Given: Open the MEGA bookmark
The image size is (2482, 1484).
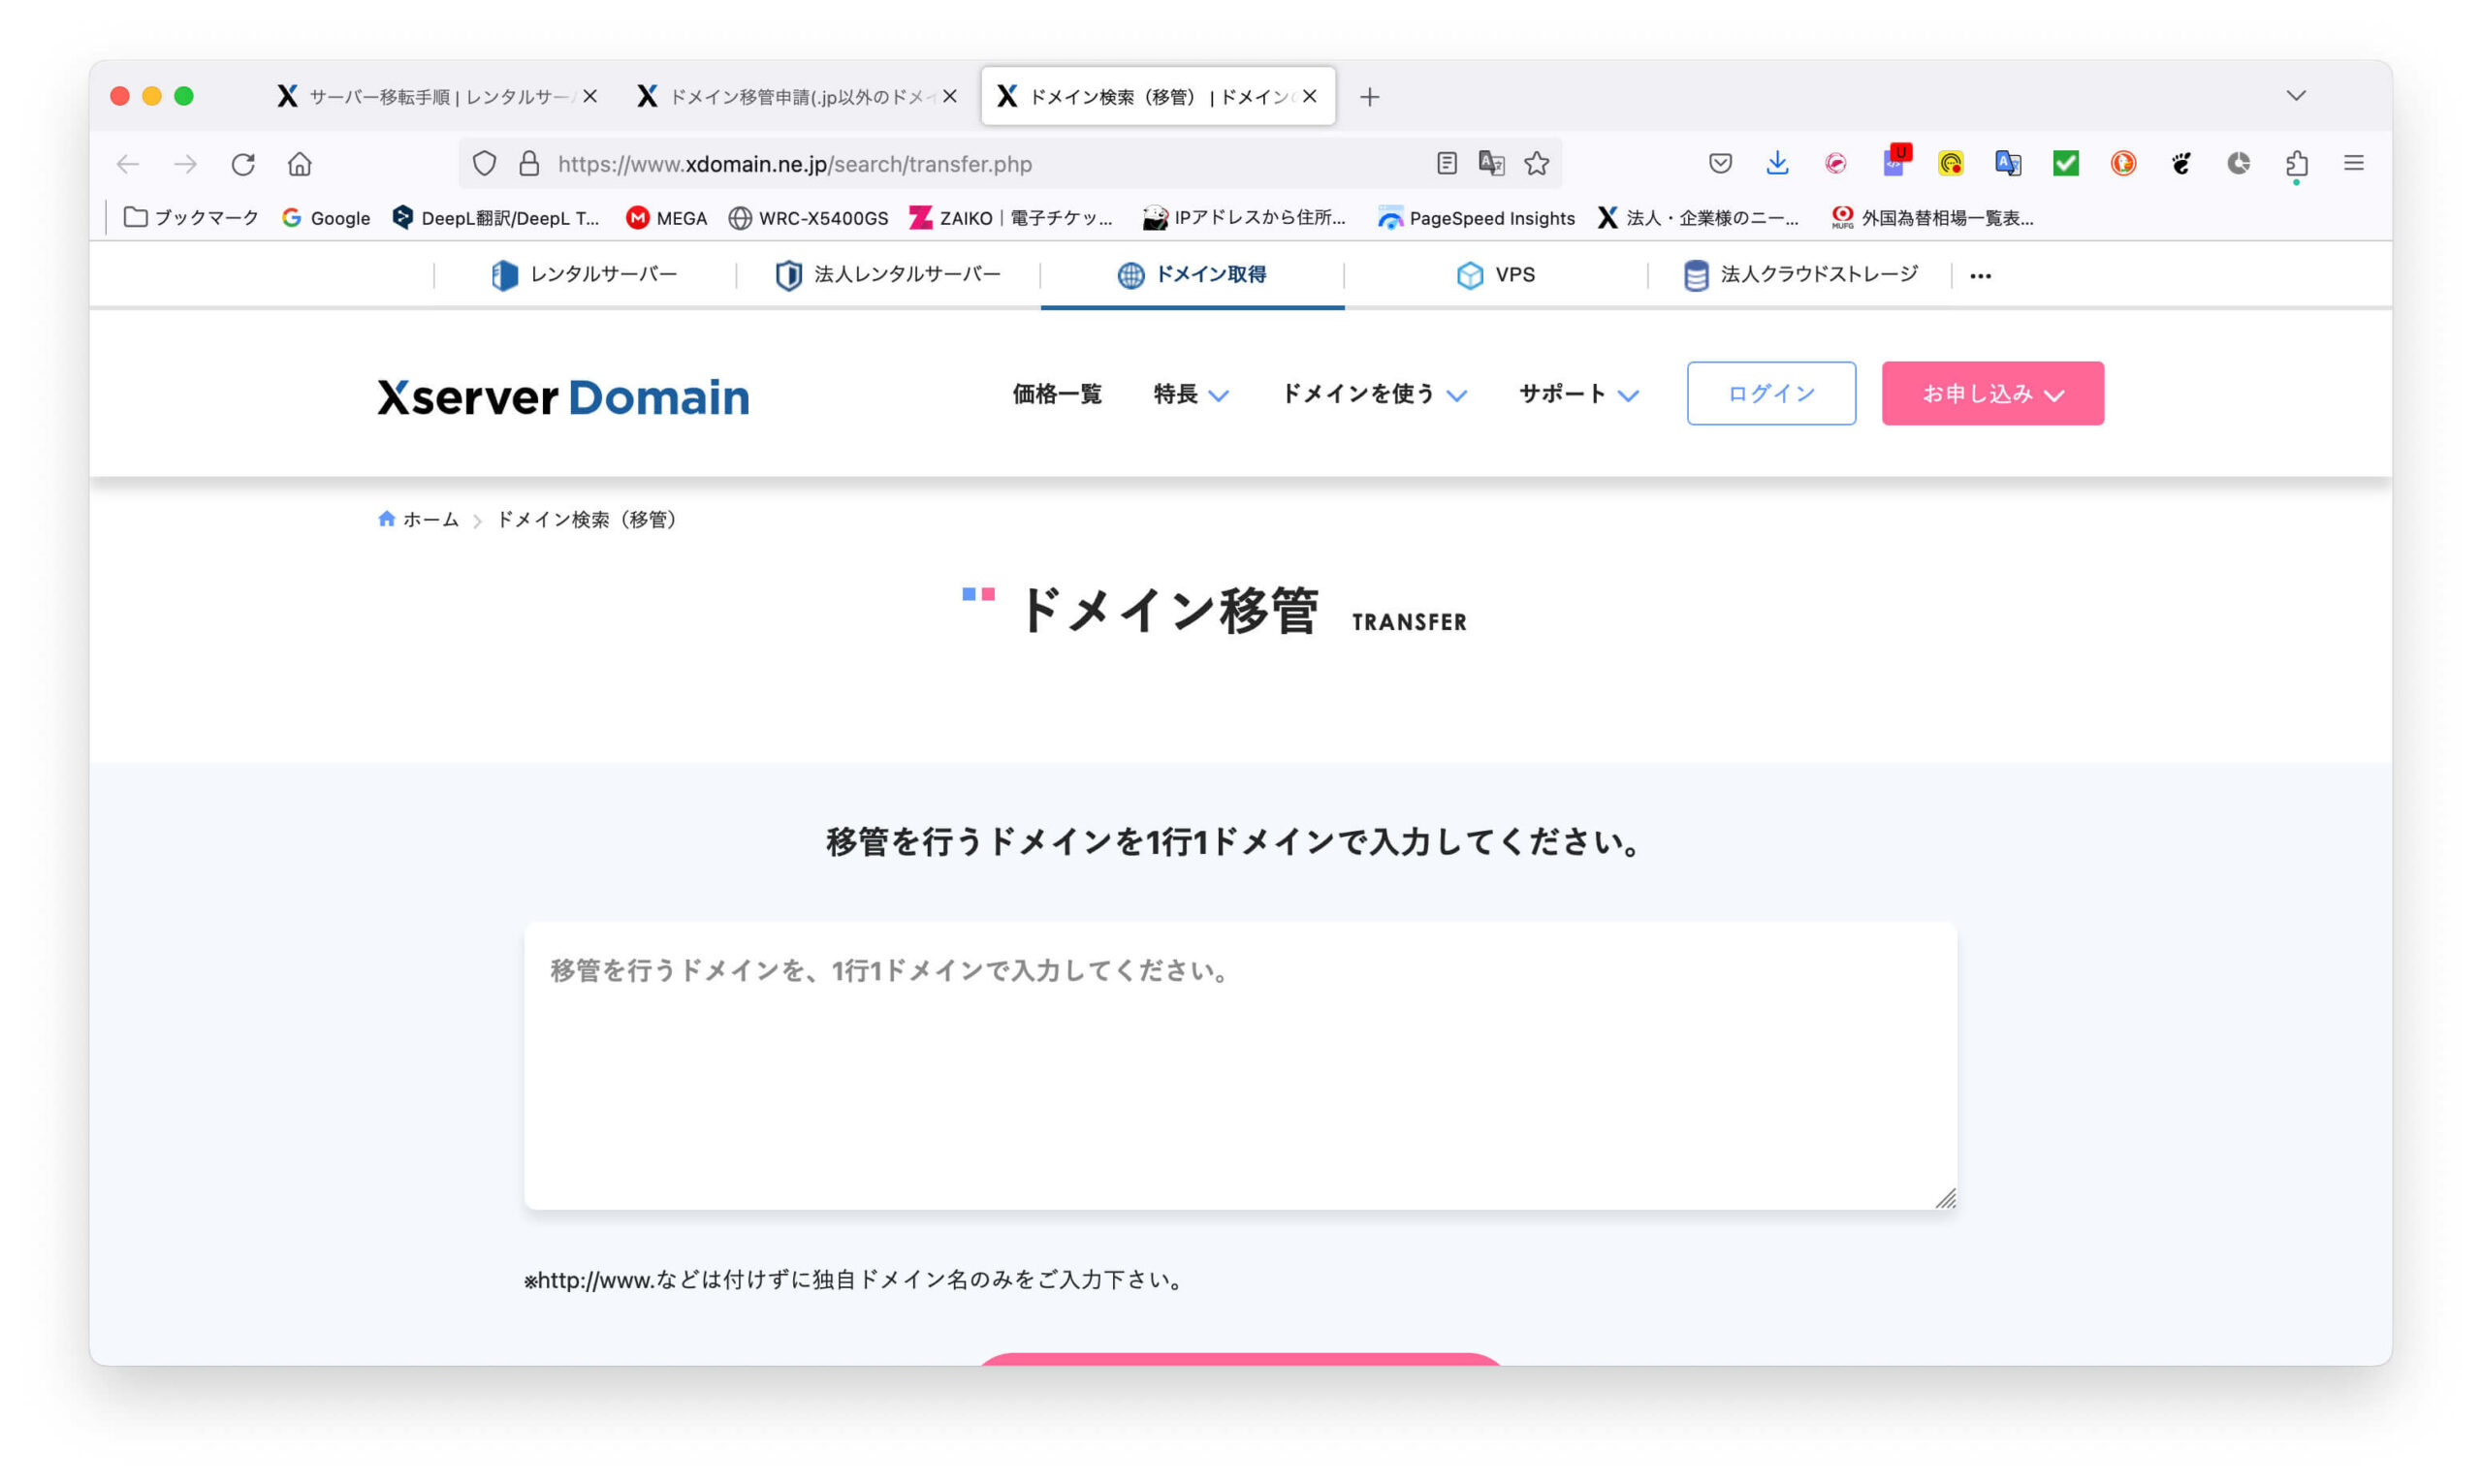Looking at the screenshot, I should click(x=666, y=217).
